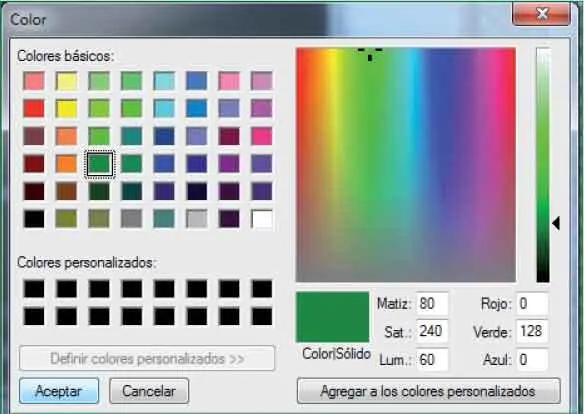The width and height of the screenshot is (584, 414).
Task: Click the Aceptar button
Action: [x=59, y=391]
